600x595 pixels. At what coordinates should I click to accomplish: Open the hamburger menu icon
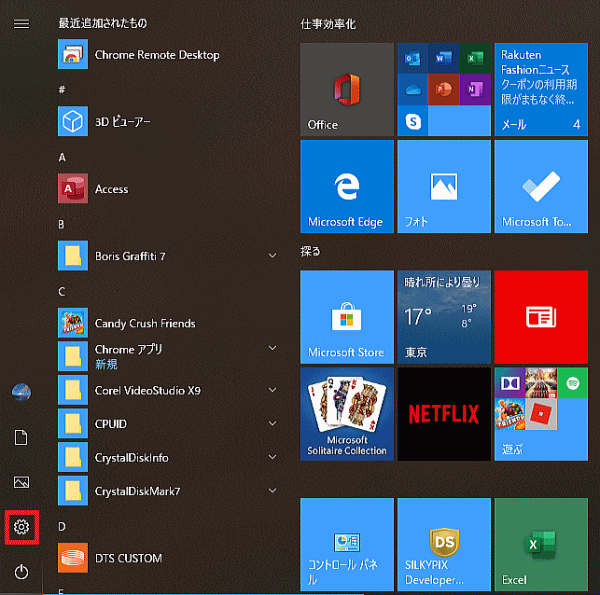(x=21, y=24)
